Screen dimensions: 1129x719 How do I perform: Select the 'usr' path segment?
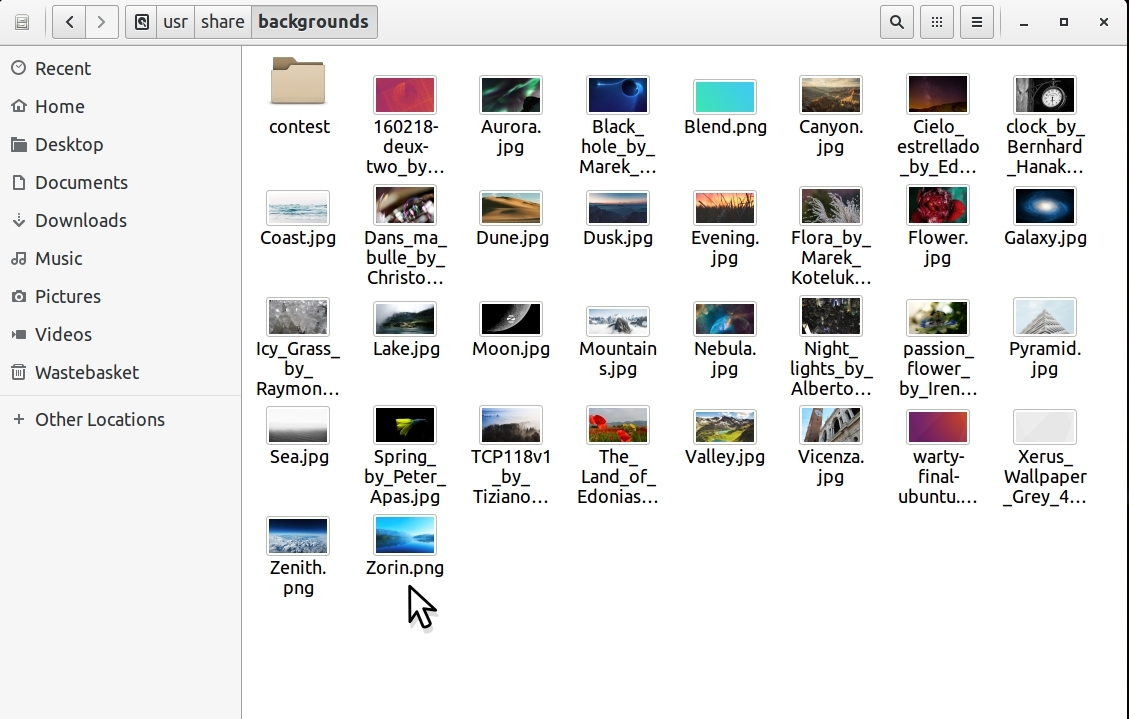[x=176, y=22]
